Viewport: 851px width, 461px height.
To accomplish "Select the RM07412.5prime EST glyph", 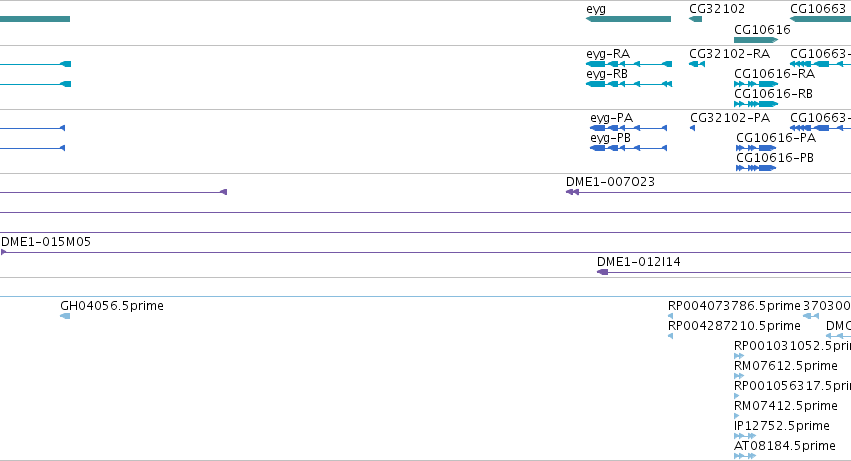I will point(736,416).
